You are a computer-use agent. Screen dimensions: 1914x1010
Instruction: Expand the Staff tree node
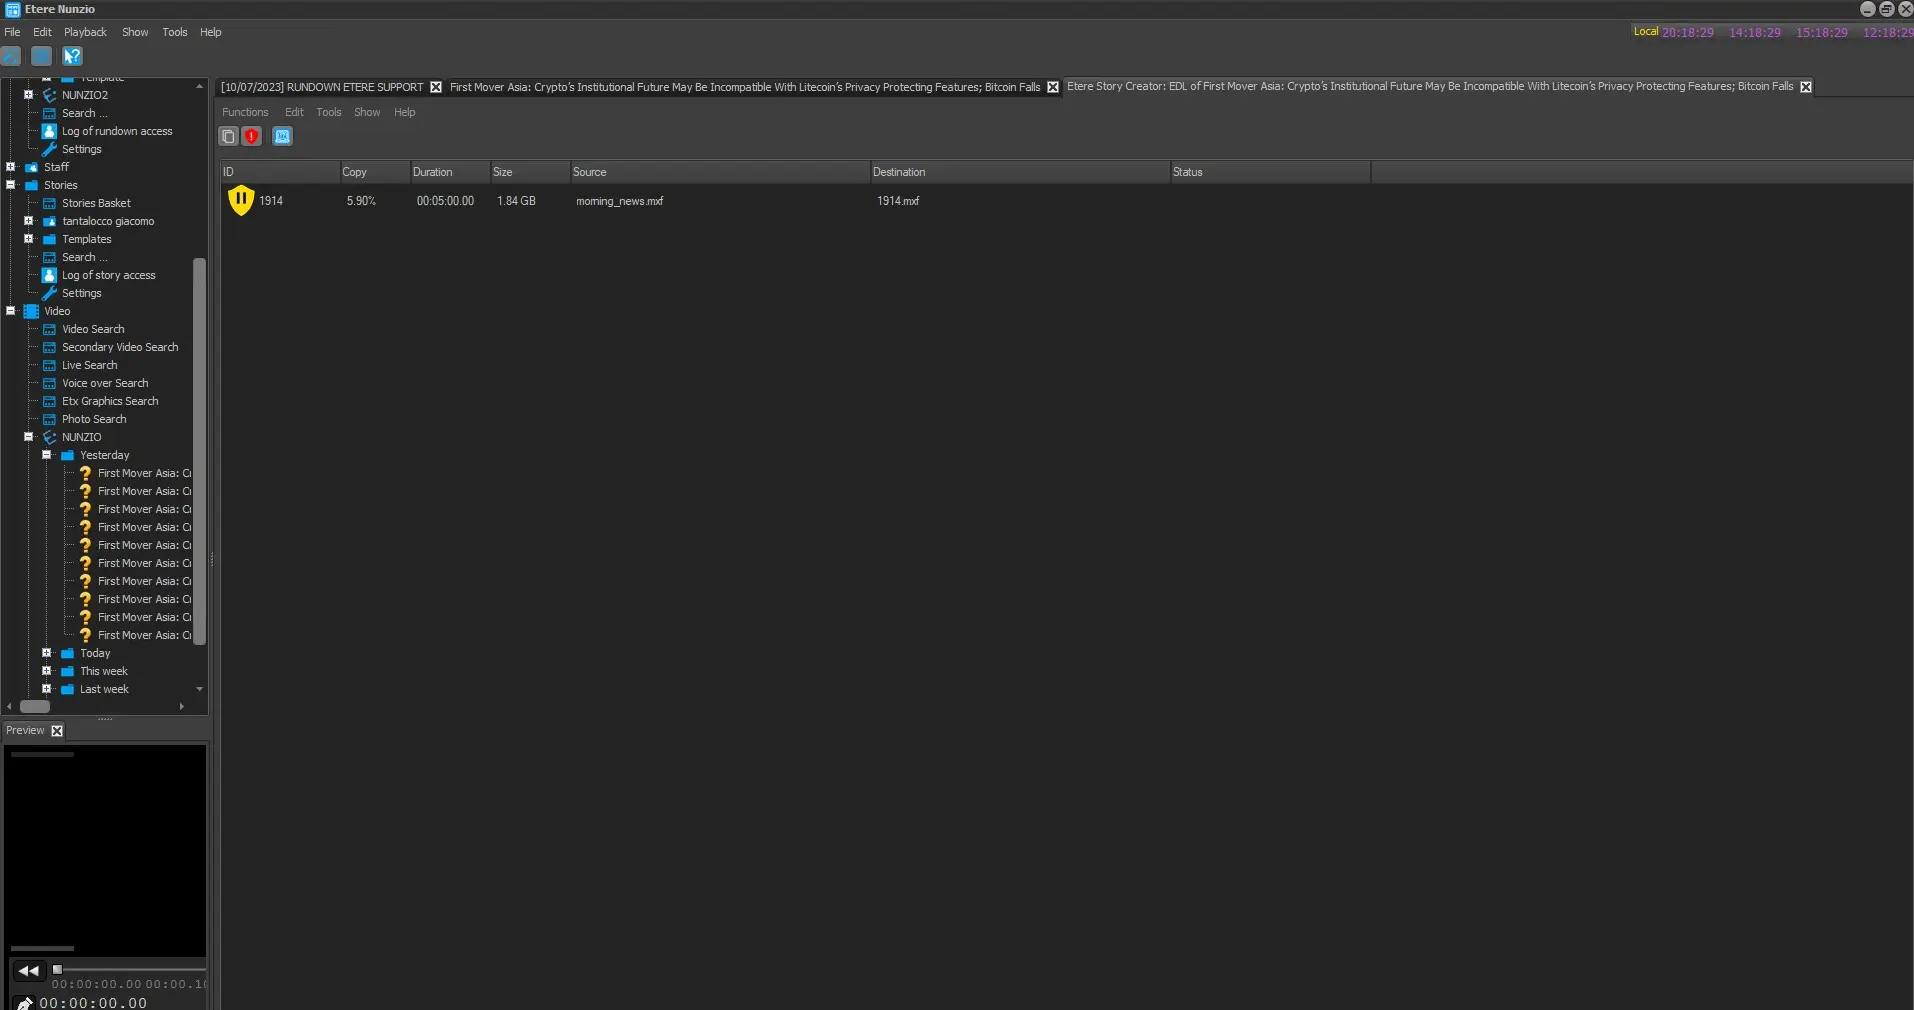tap(11, 167)
